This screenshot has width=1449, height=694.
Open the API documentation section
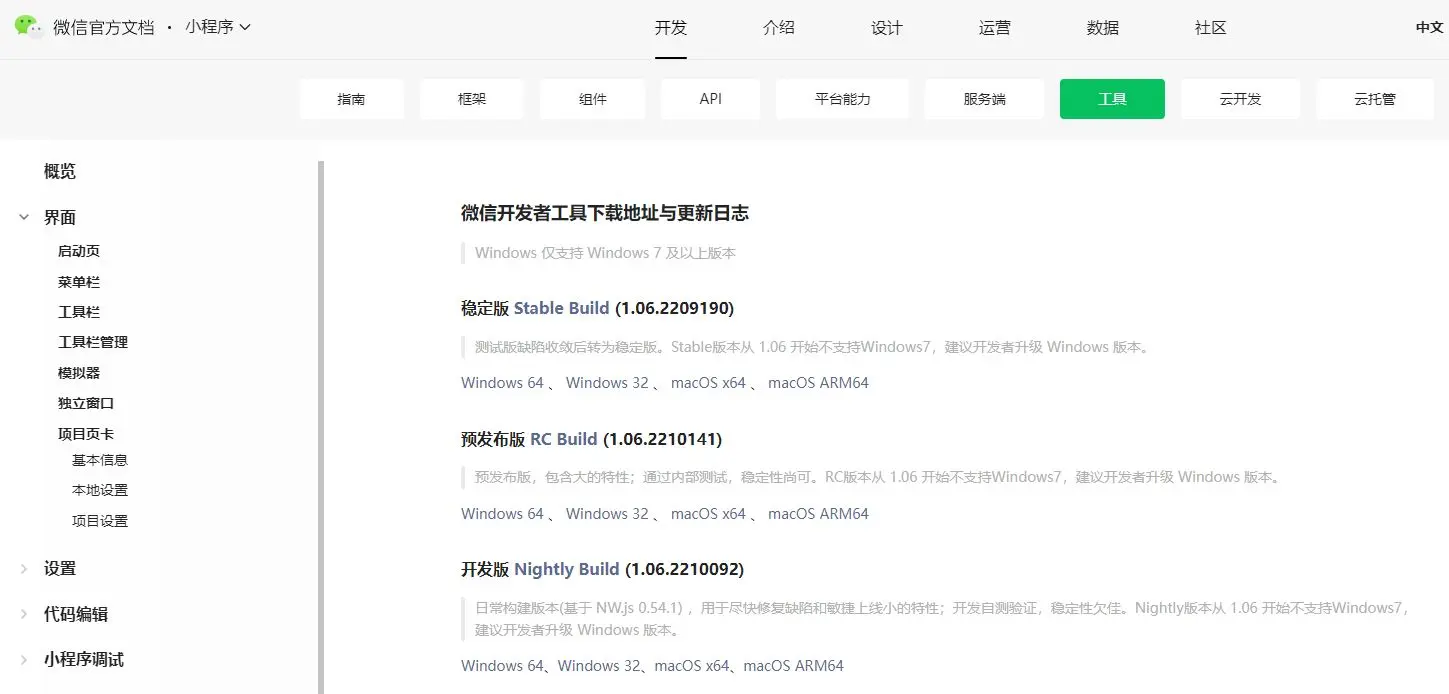710,99
